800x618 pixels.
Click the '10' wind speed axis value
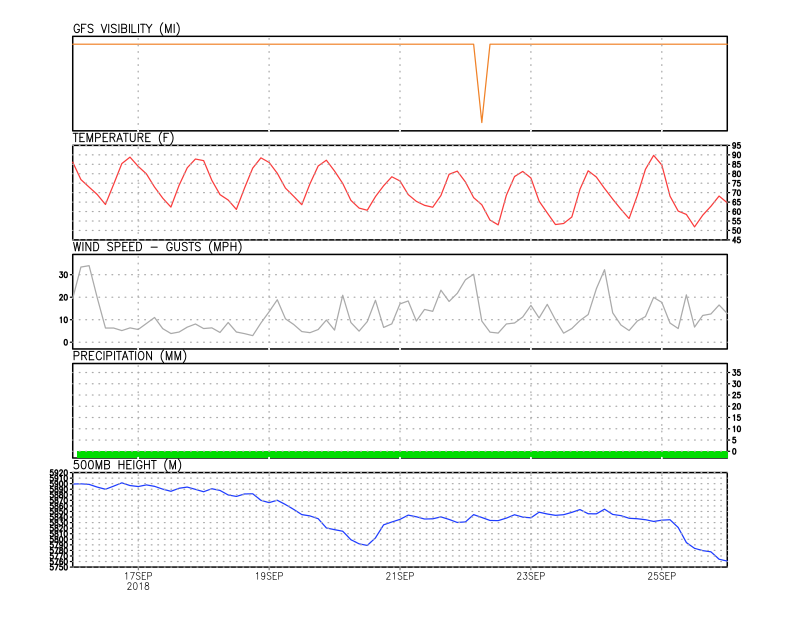coord(63,320)
